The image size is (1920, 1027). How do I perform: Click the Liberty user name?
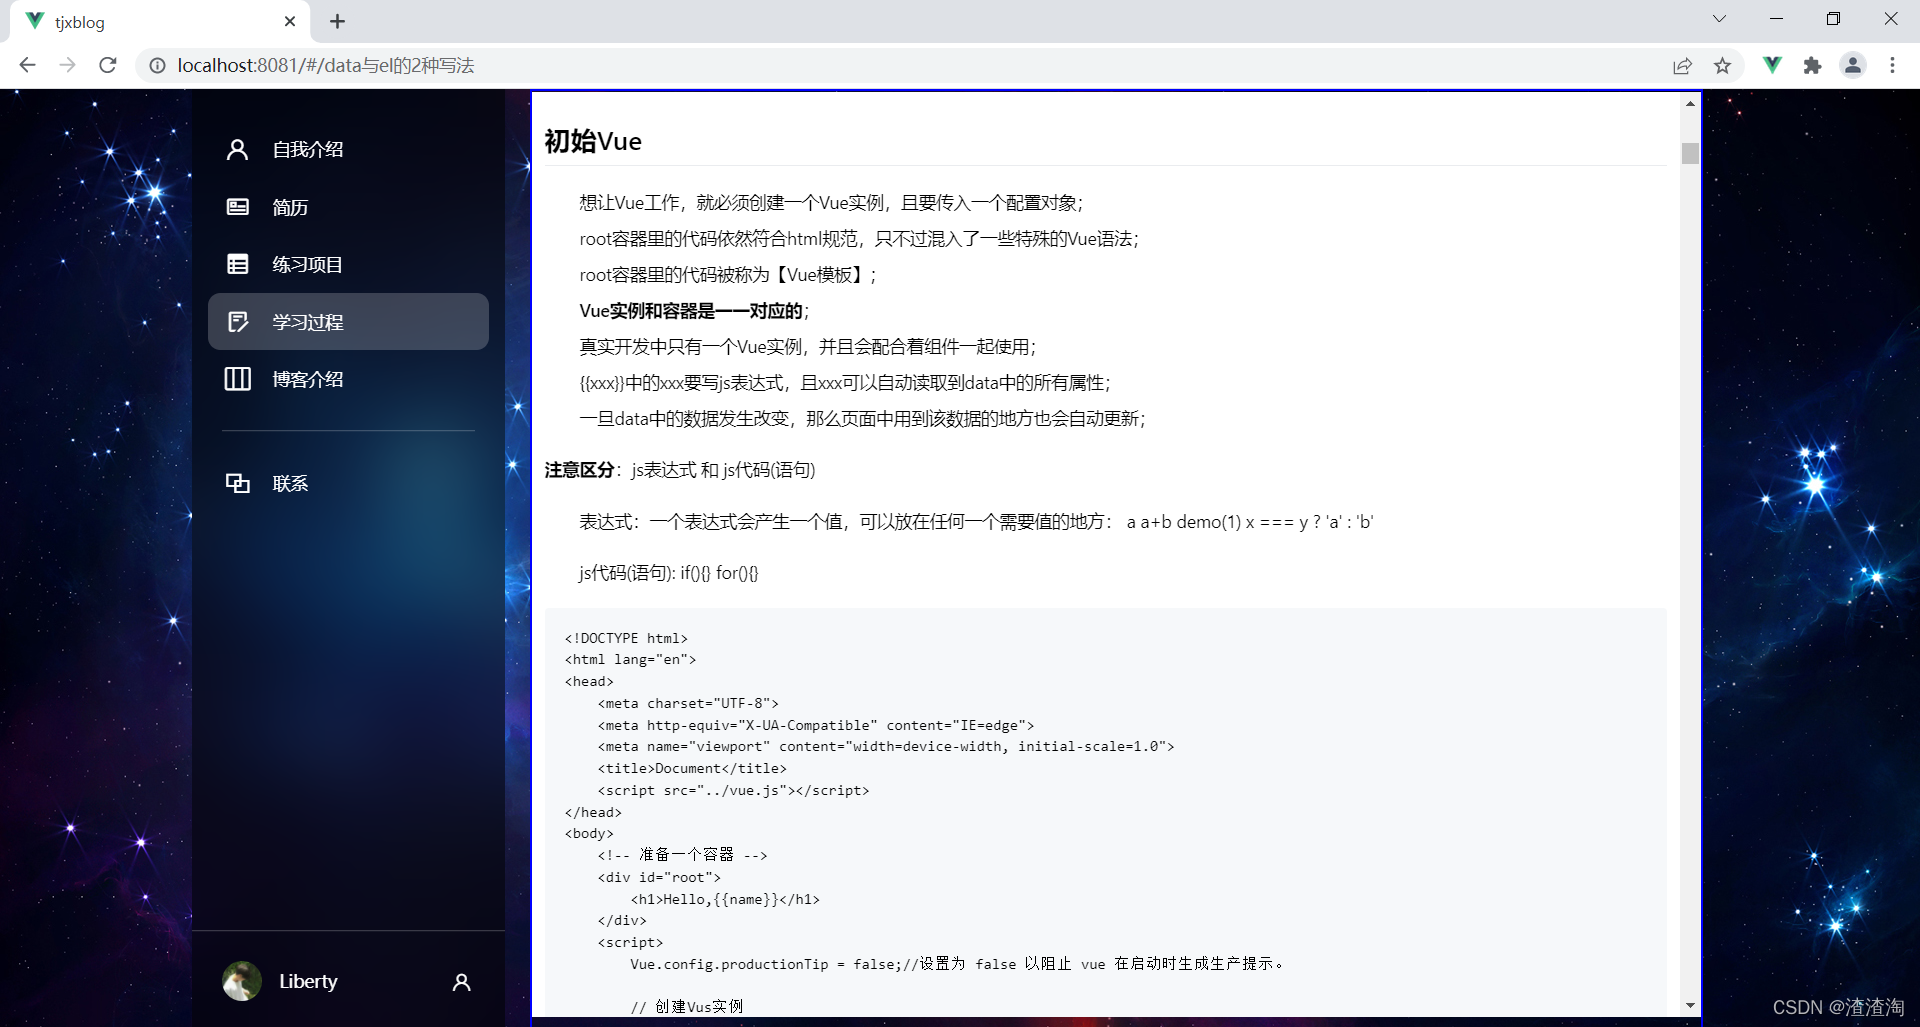click(x=308, y=981)
